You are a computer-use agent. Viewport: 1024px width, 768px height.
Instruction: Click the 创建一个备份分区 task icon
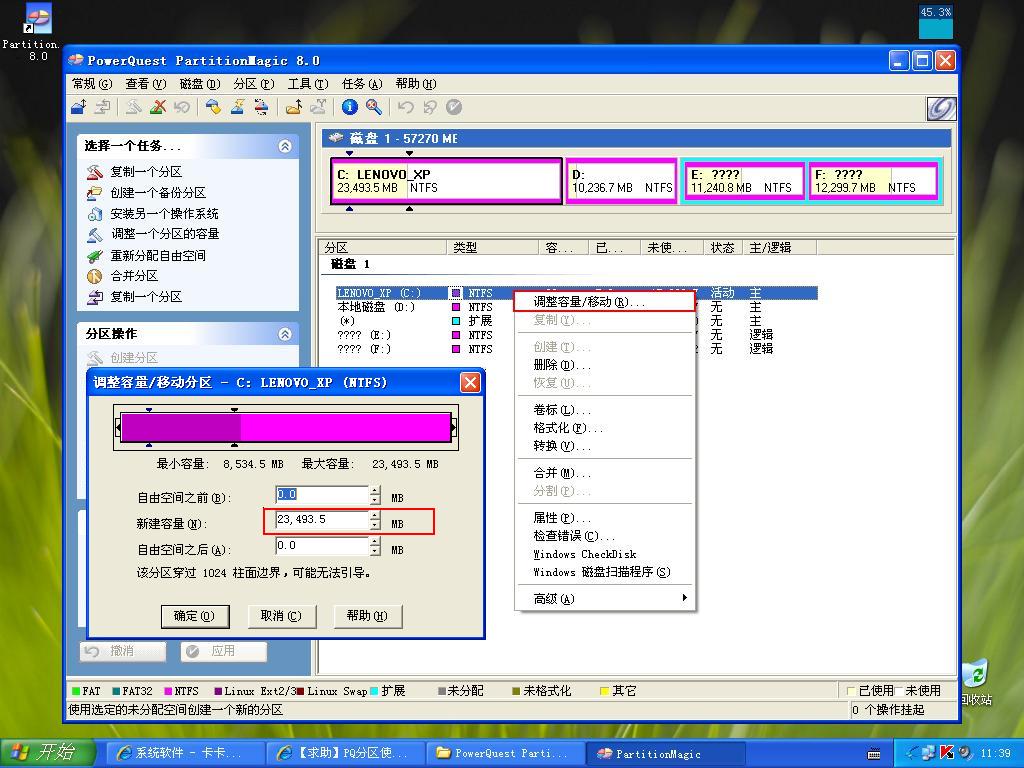tap(95, 193)
